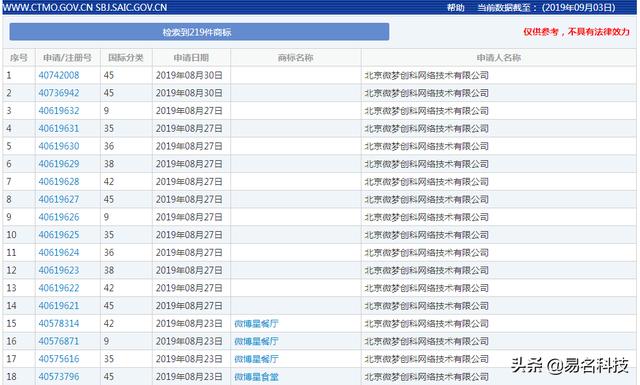Select date 2019年08月30日 in row 2
This screenshot has height=385, width=640.
point(189,93)
